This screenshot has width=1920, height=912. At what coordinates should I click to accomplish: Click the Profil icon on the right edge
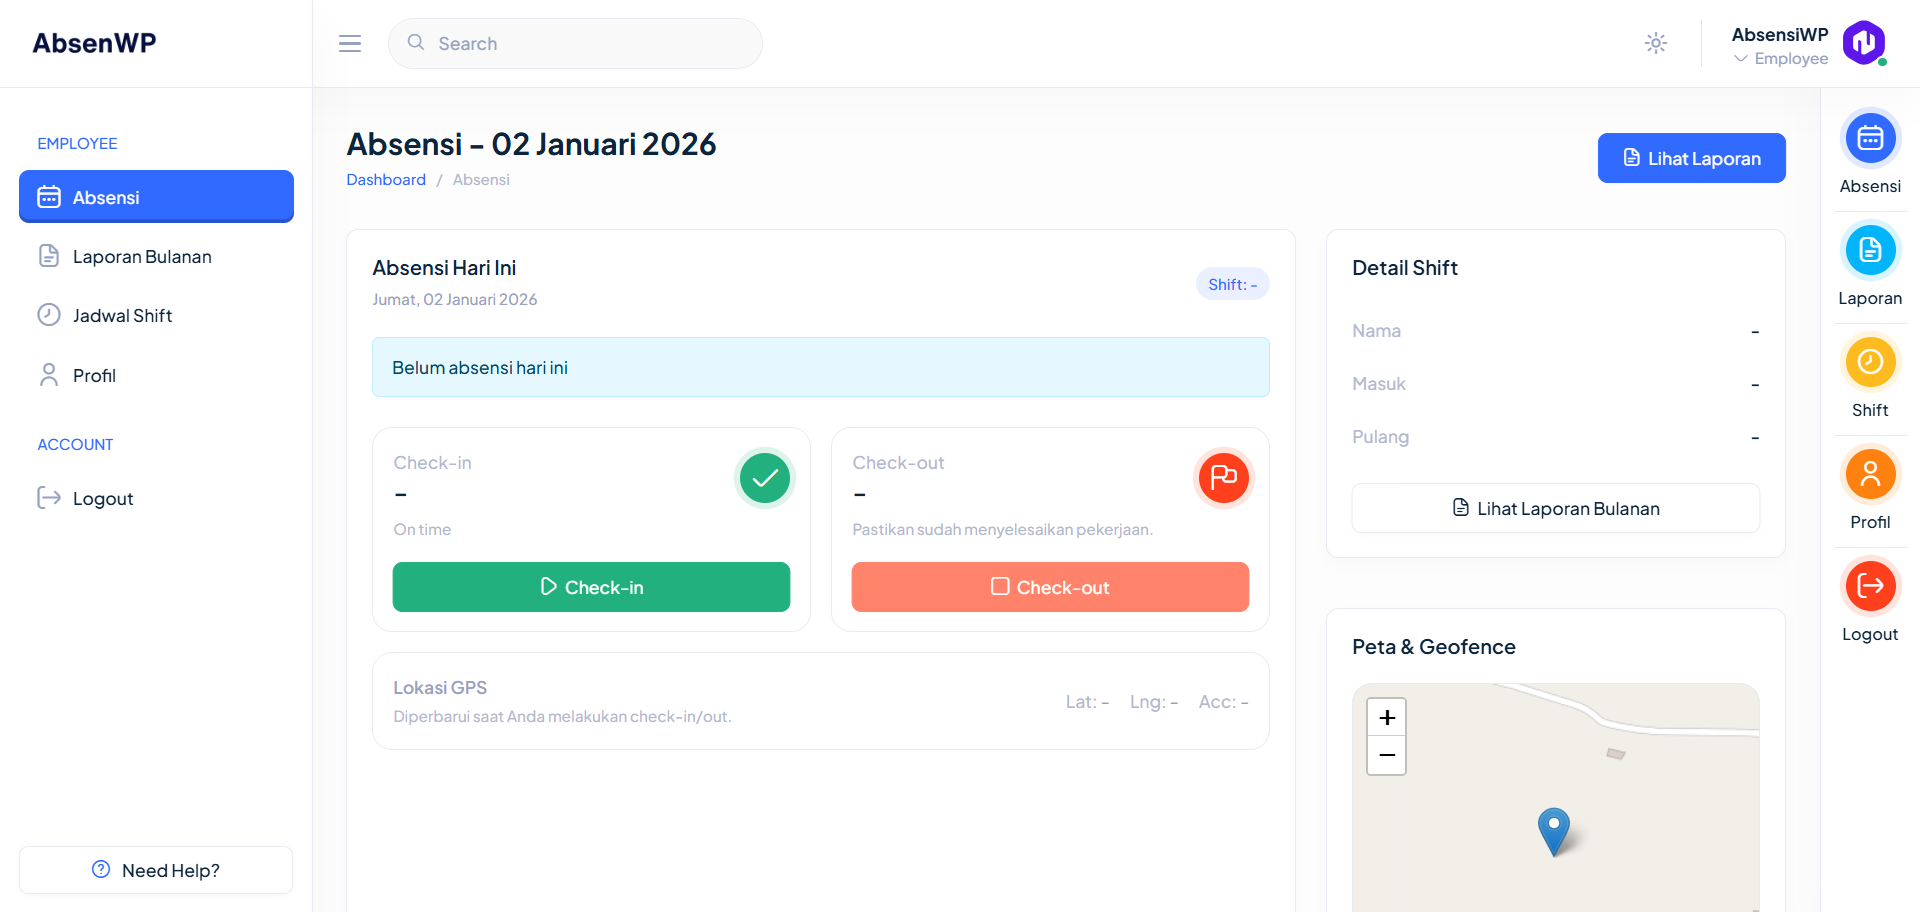coord(1869,473)
